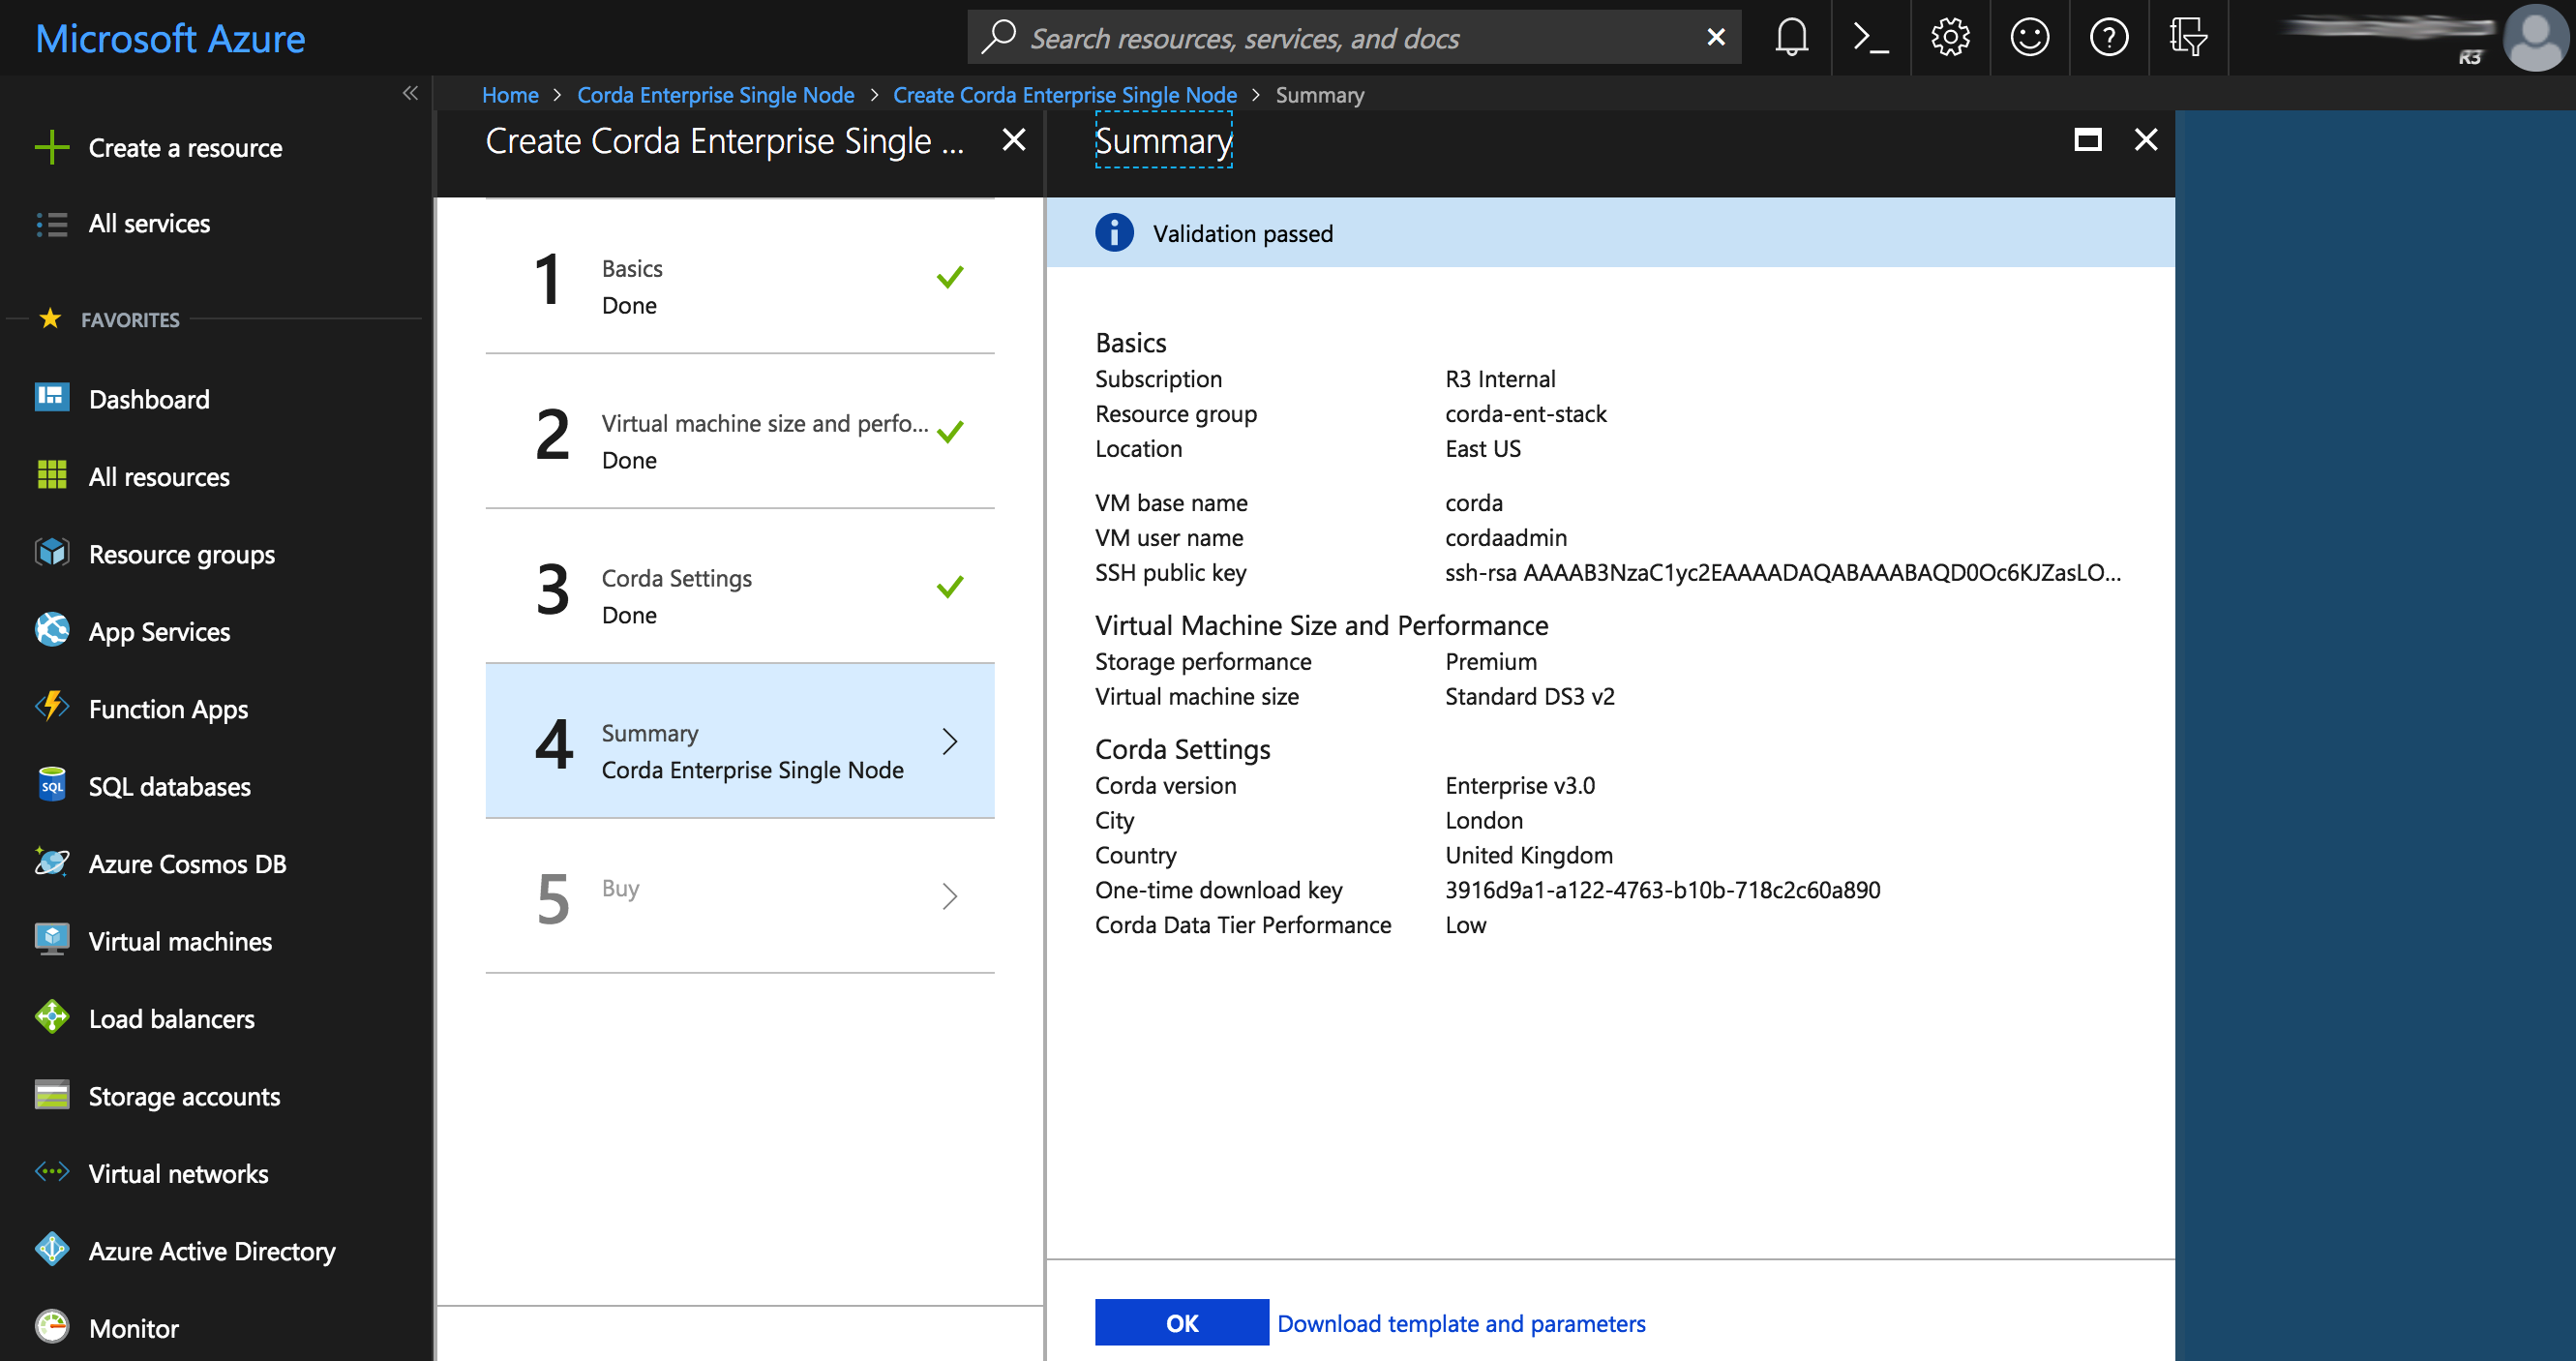Open Azure Cosmos DB from the sidebar

coord(187,863)
